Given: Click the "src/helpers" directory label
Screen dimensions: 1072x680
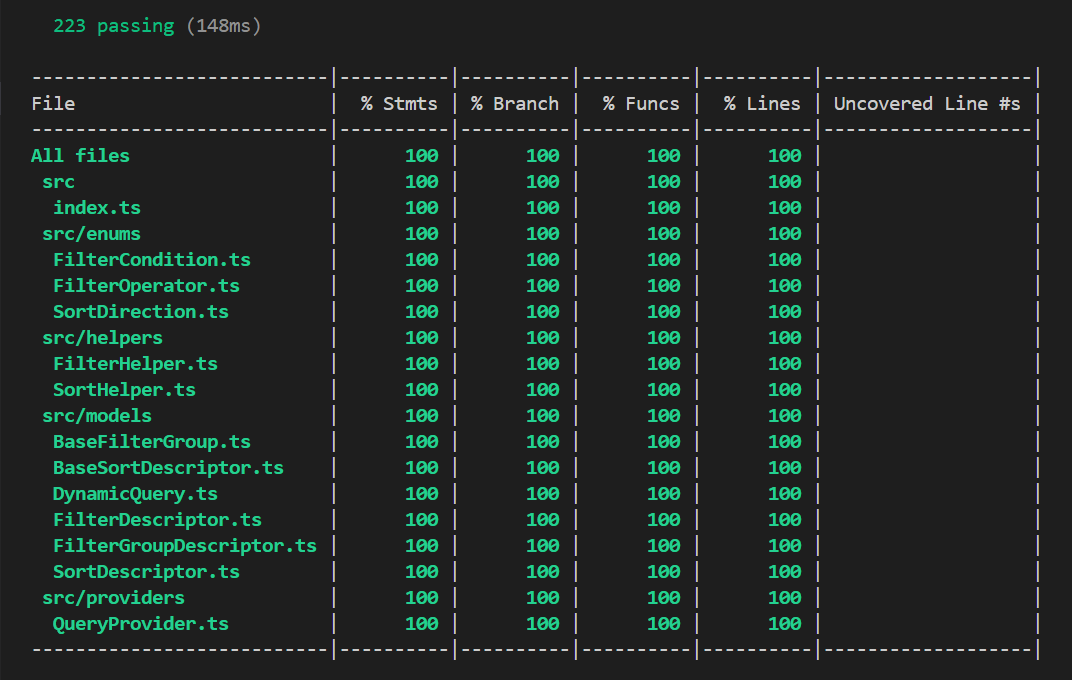Looking at the screenshot, I should click(x=103, y=338).
